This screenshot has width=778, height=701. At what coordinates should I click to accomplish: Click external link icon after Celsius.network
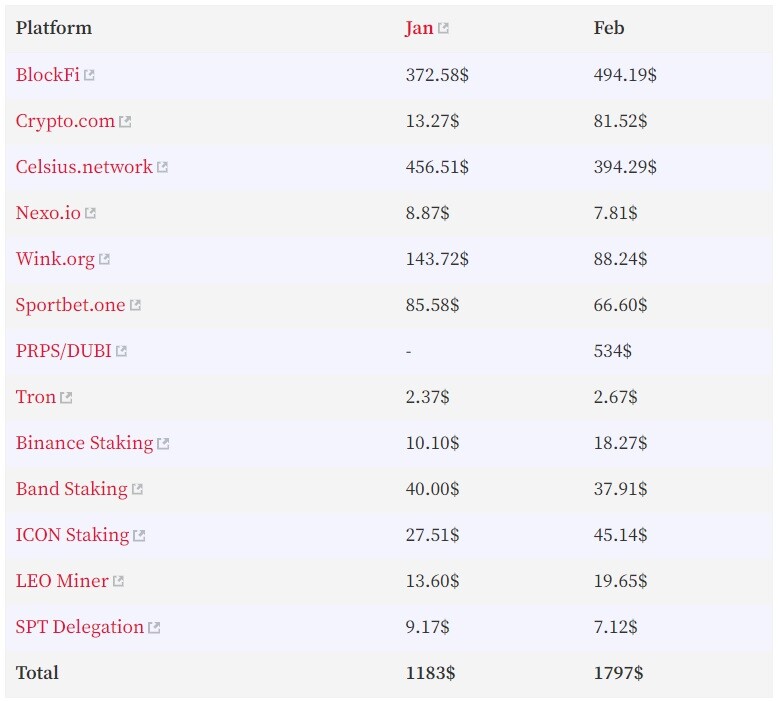pos(163,168)
